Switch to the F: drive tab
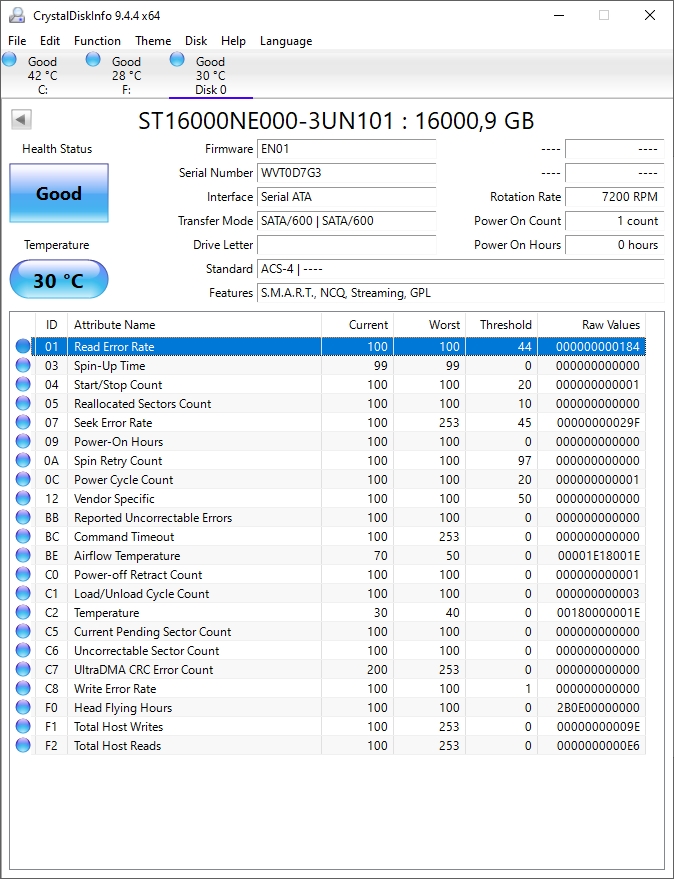This screenshot has width=674, height=879. pos(126,75)
